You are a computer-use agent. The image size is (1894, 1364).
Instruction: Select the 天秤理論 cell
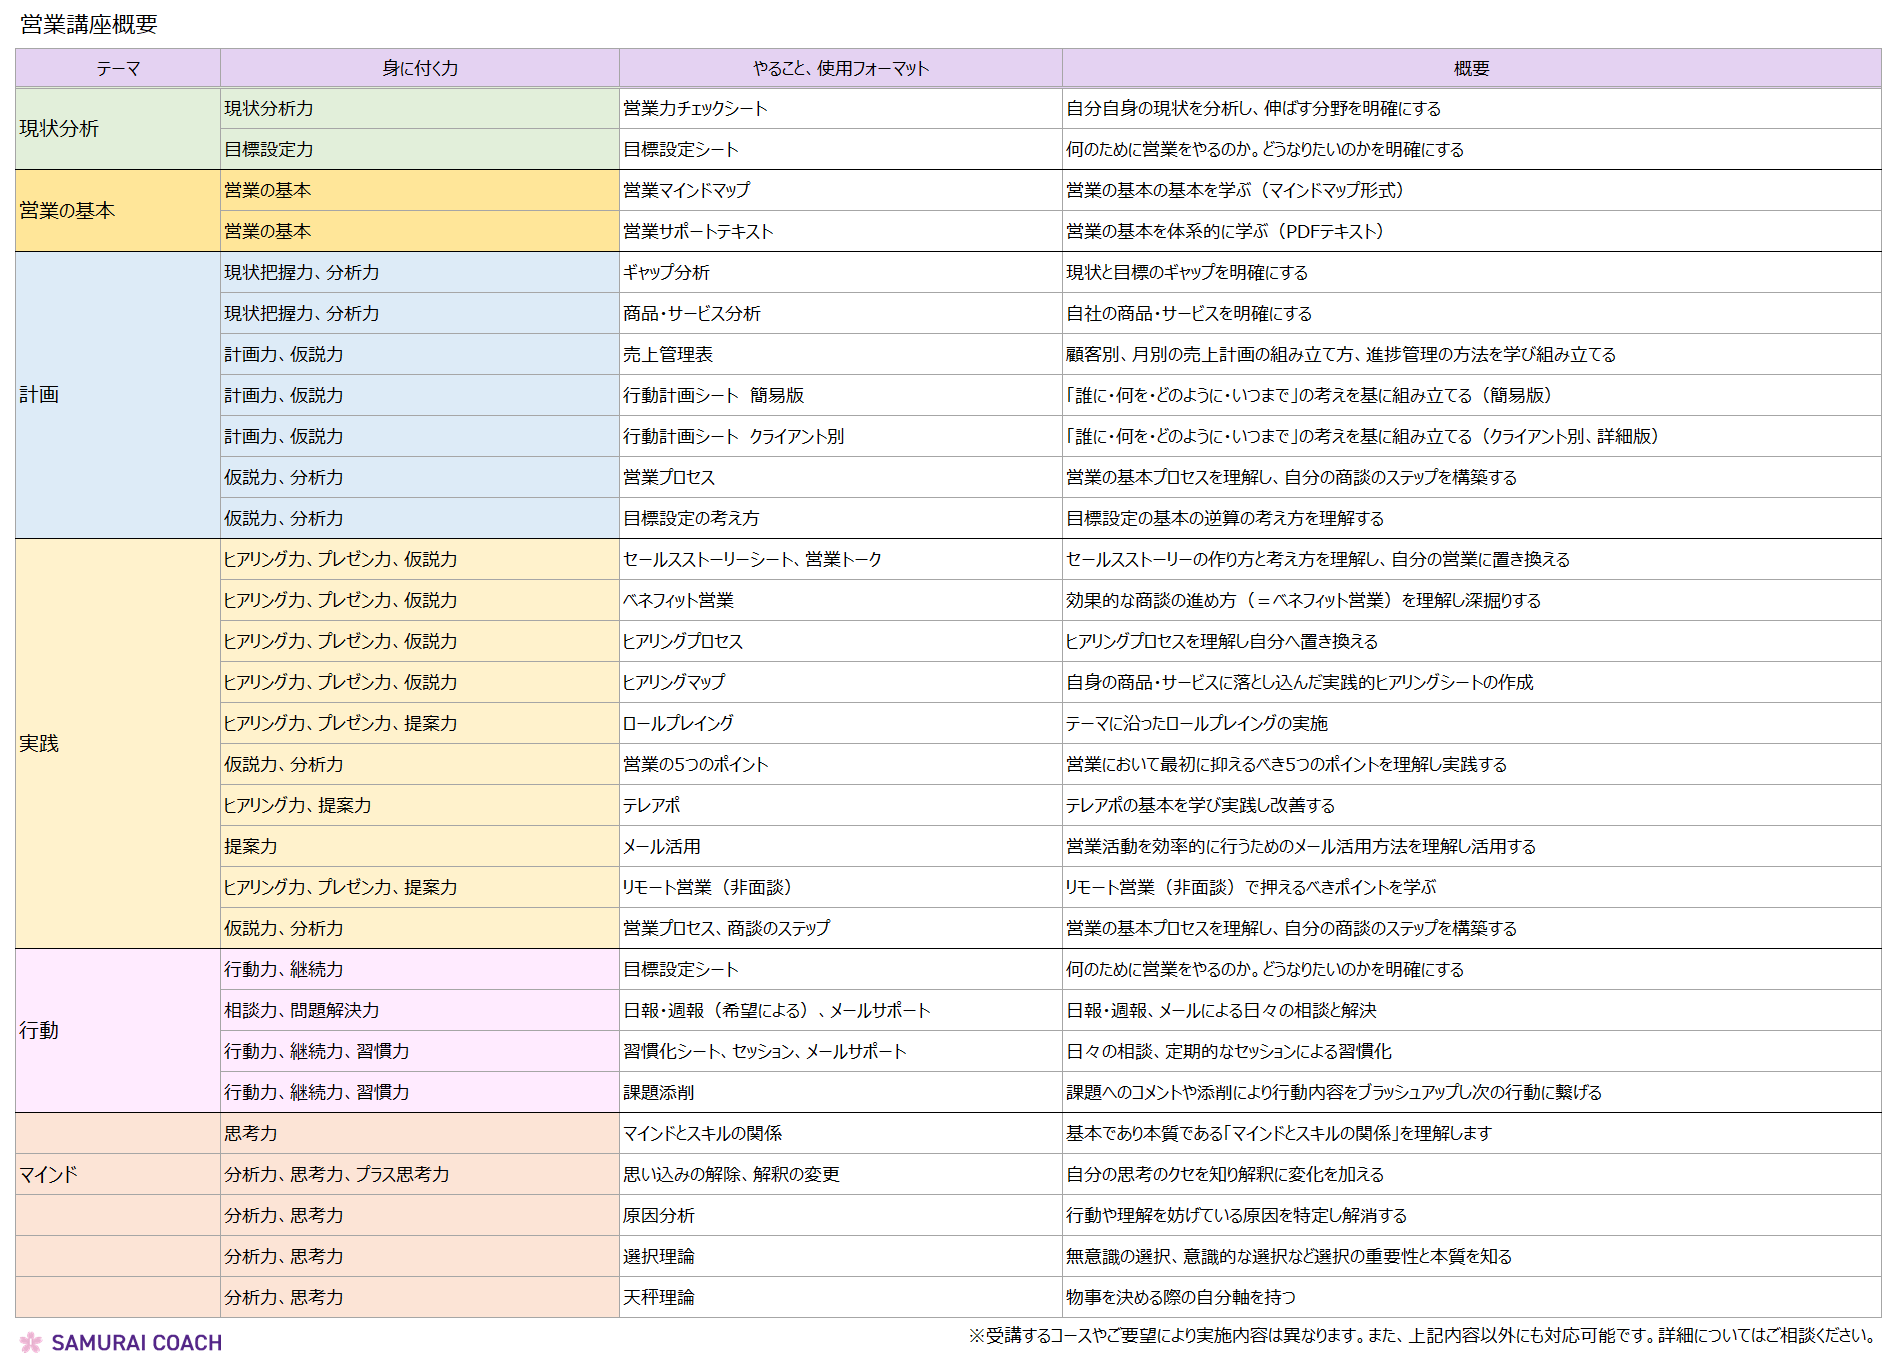[658, 1297]
